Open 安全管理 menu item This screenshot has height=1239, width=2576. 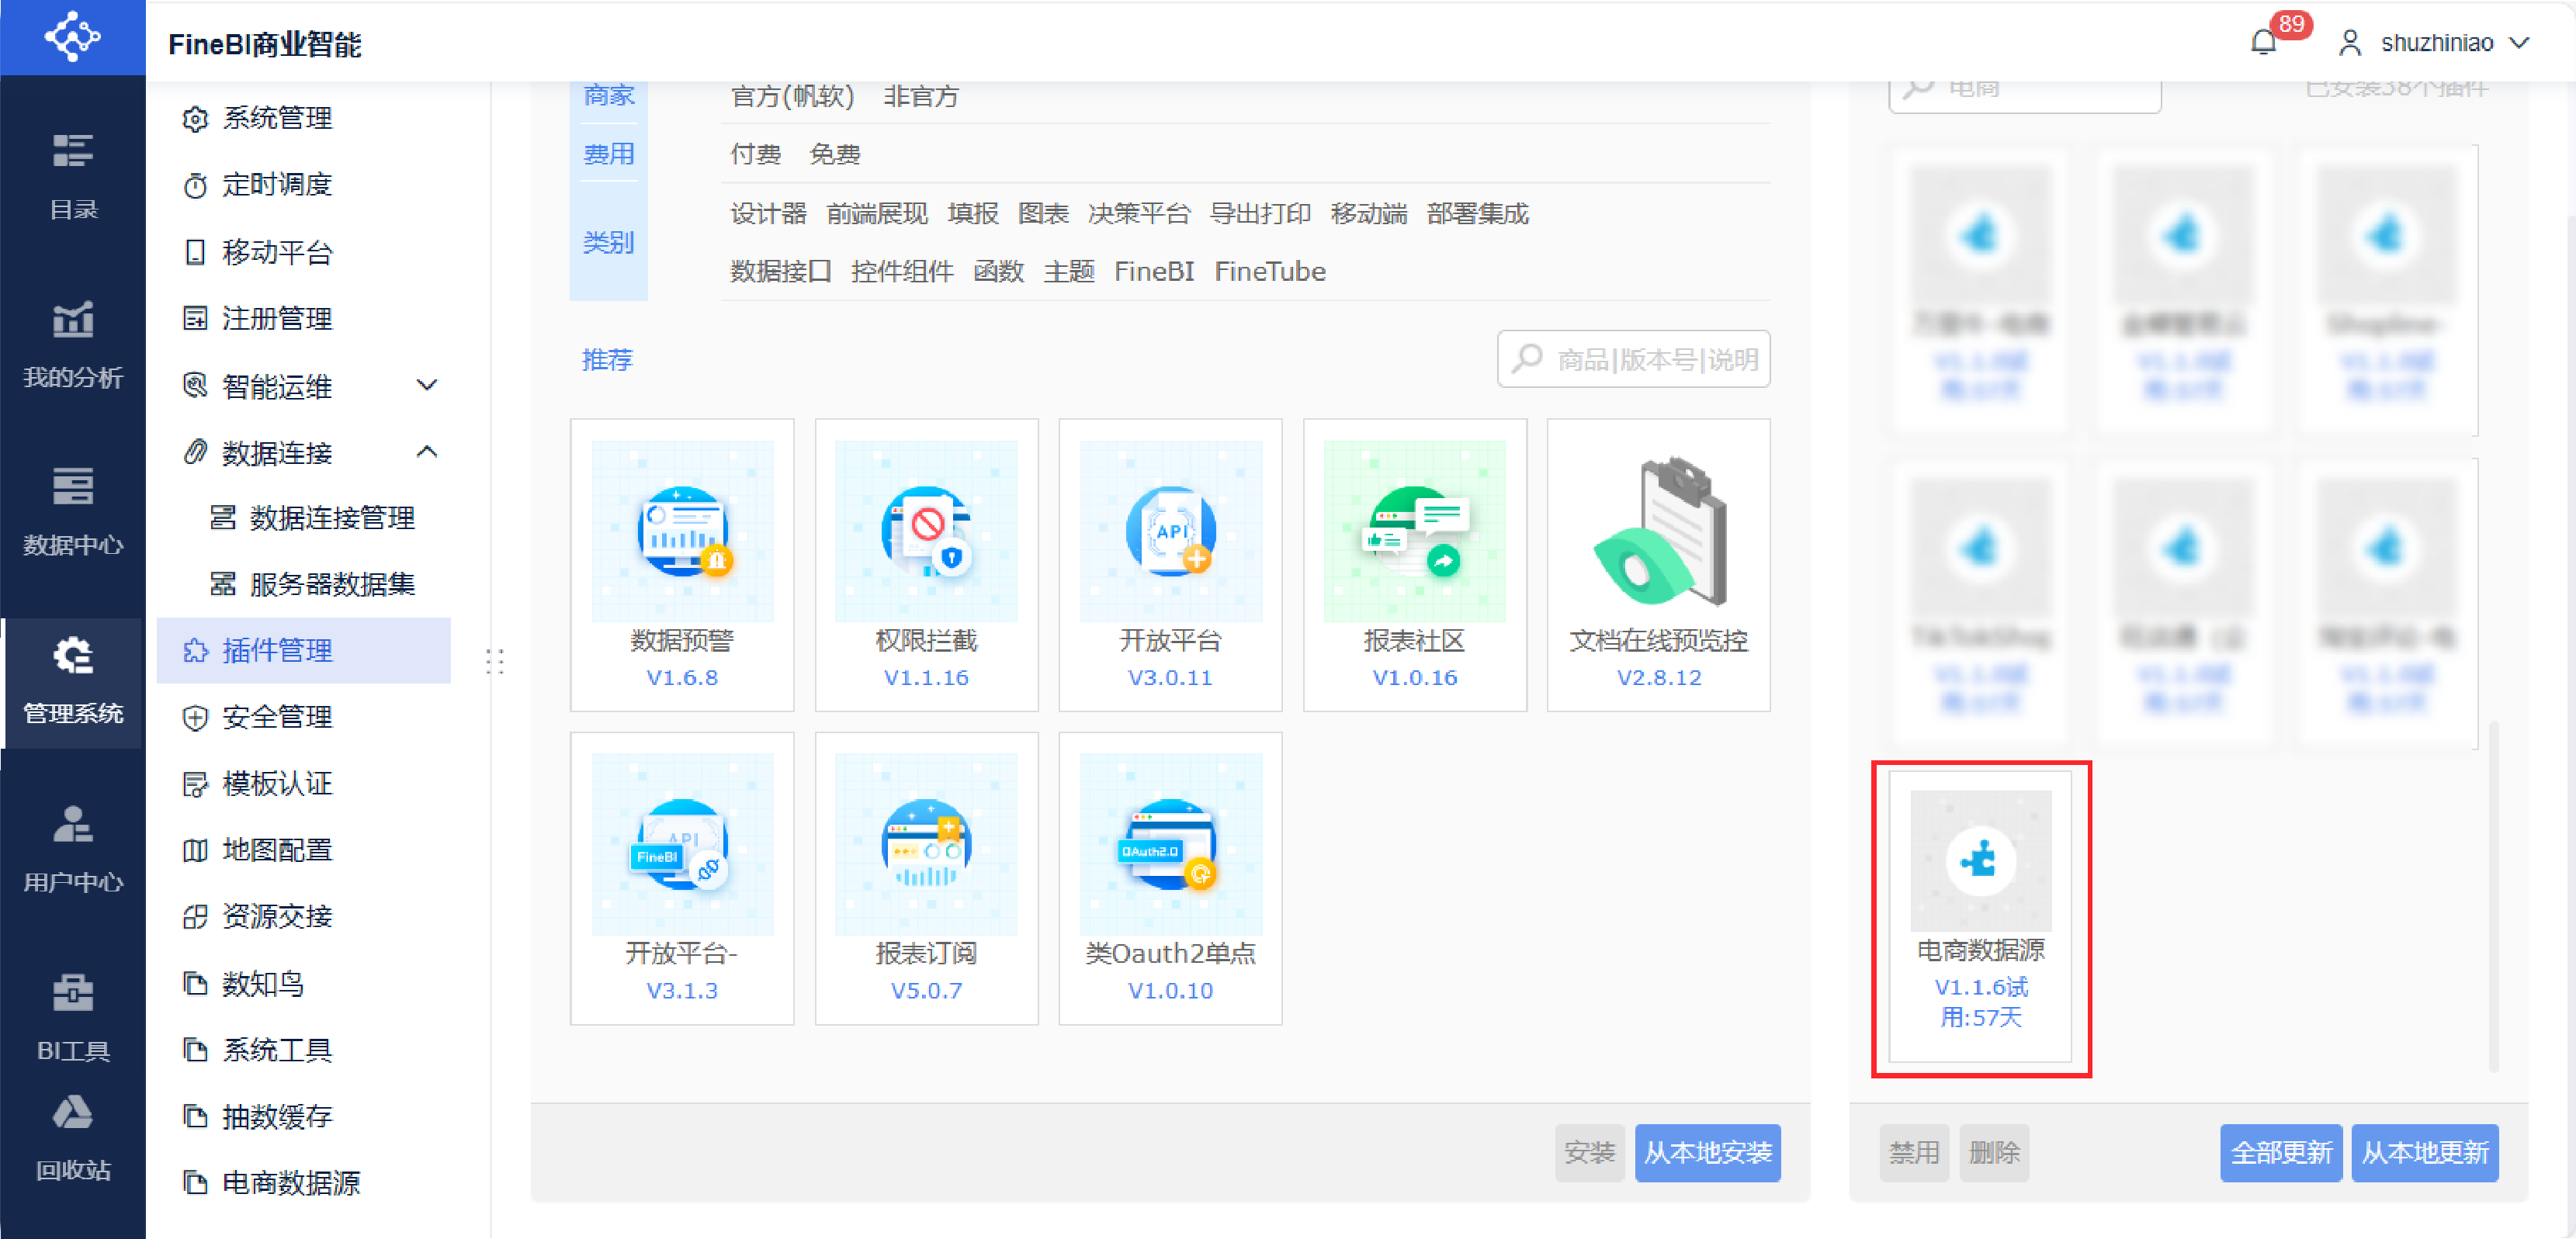coord(277,716)
